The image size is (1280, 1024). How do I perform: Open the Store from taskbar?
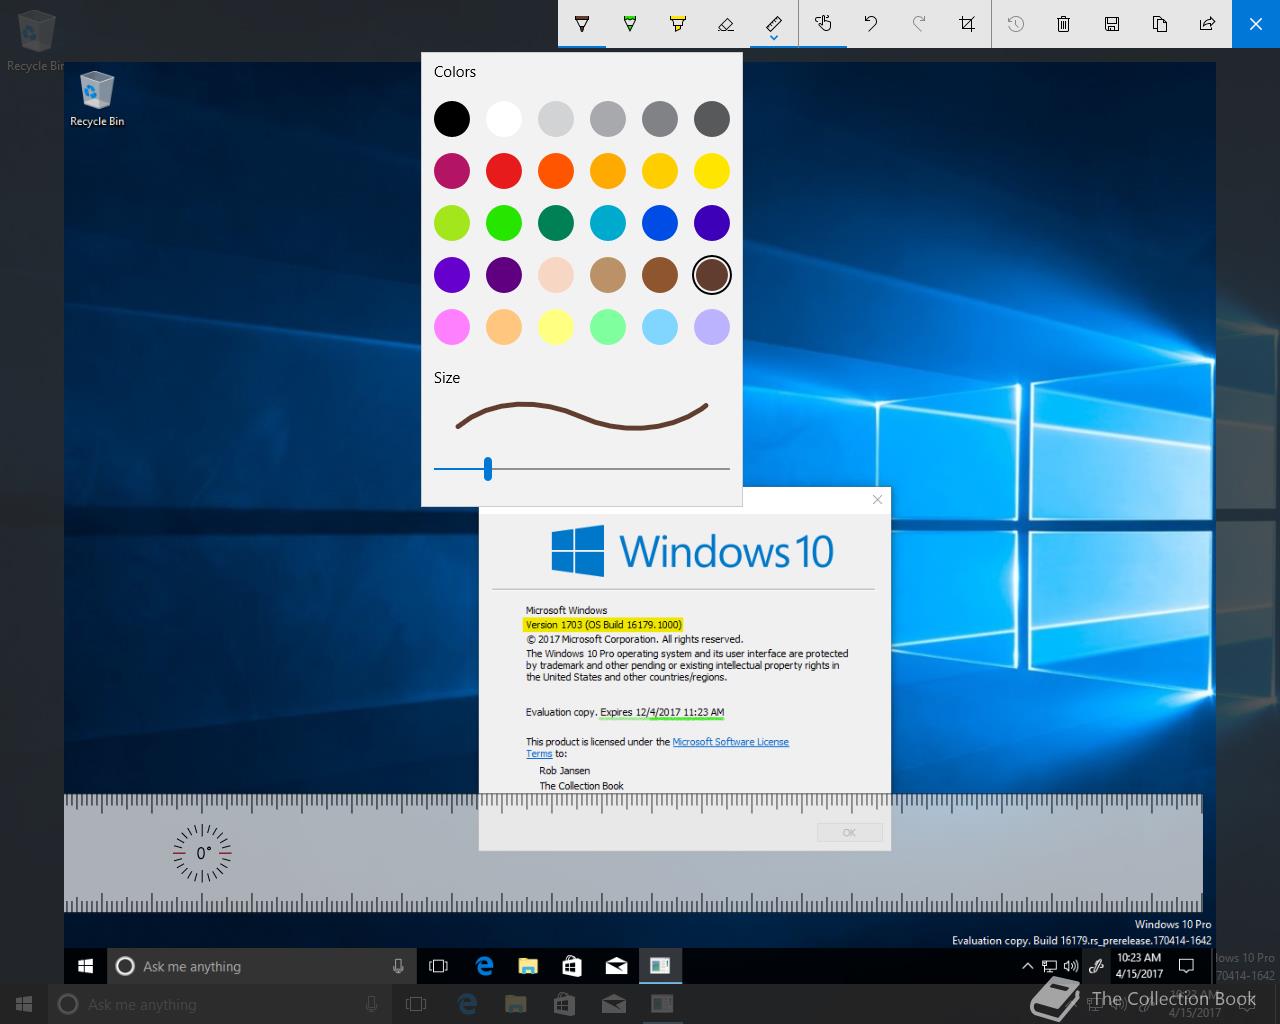click(x=572, y=966)
